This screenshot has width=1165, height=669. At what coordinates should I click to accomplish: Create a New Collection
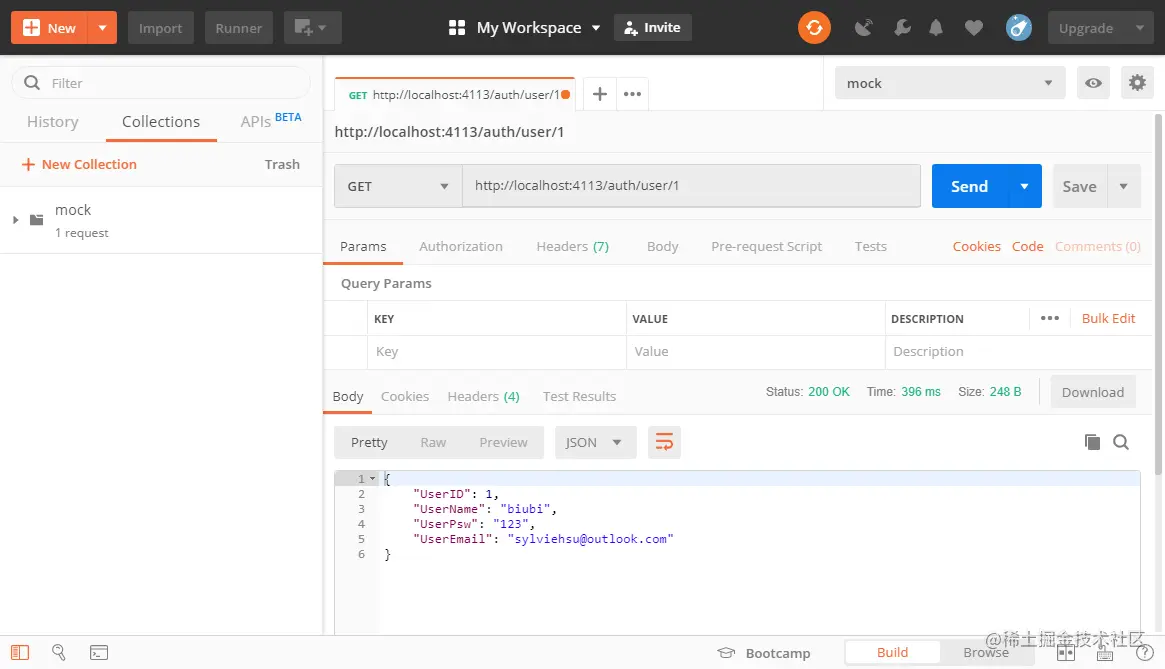click(79, 164)
